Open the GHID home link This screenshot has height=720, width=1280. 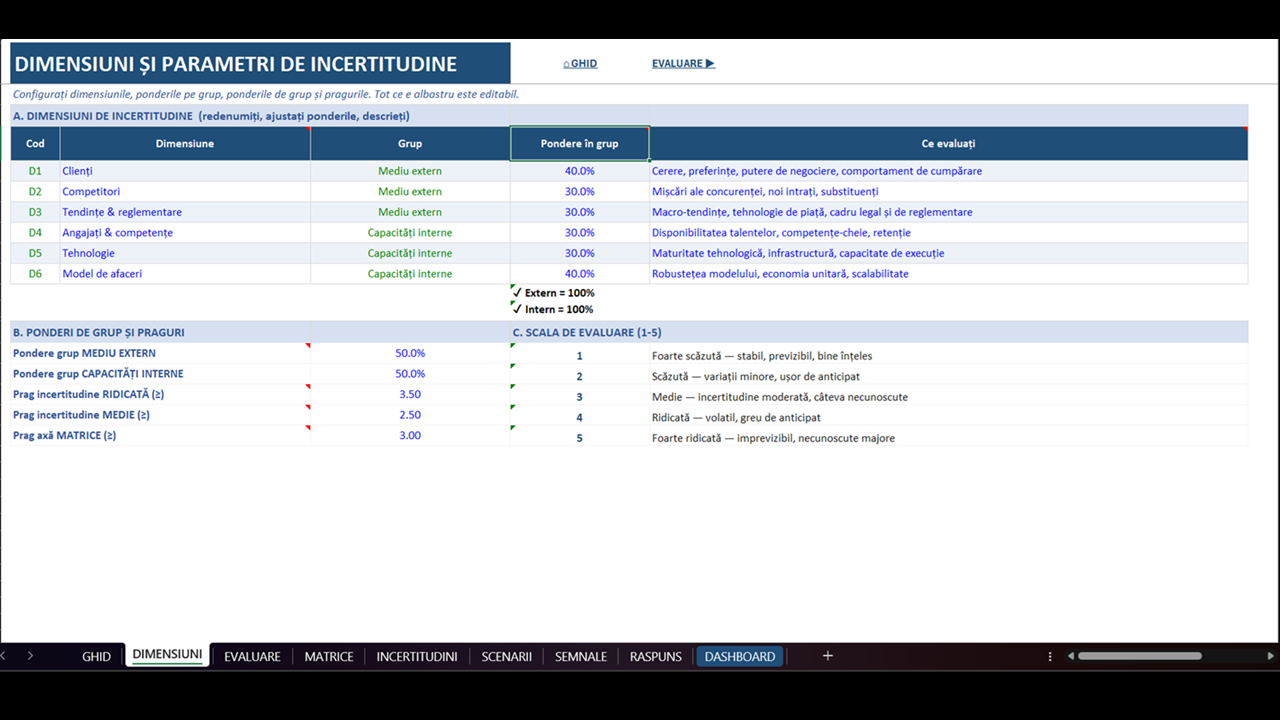(x=580, y=64)
